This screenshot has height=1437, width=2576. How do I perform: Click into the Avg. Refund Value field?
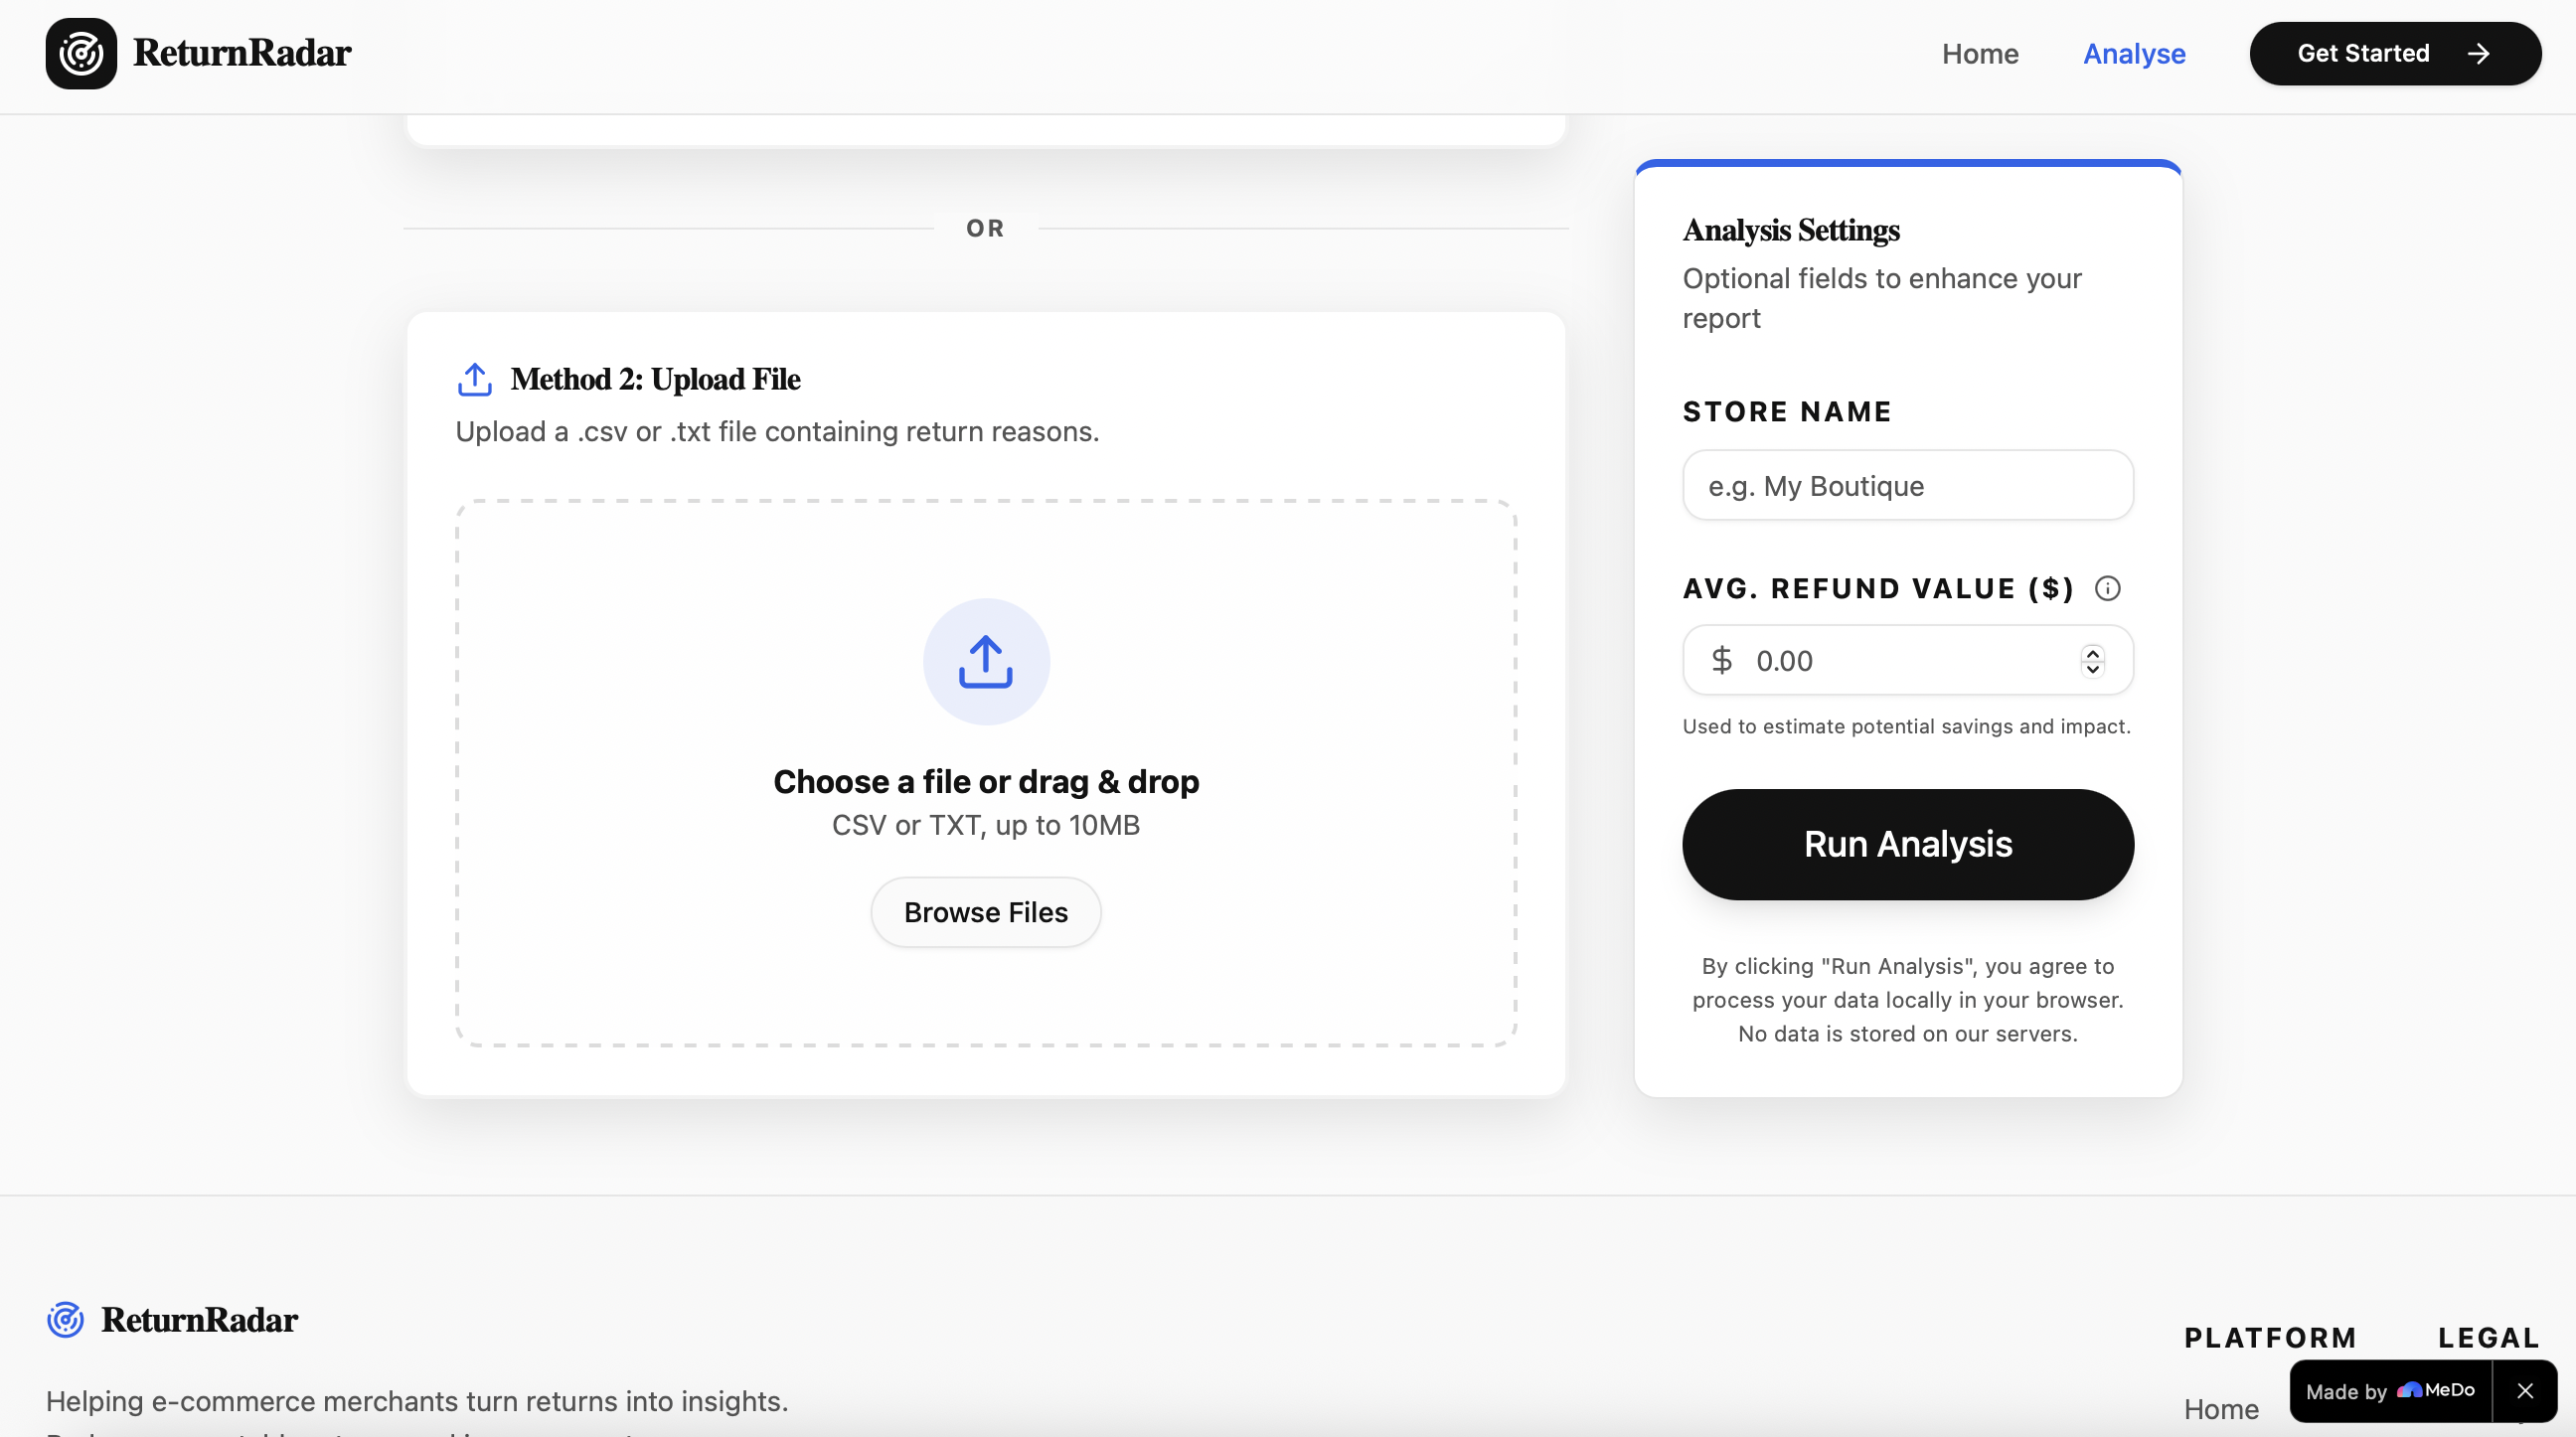tap(1900, 660)
